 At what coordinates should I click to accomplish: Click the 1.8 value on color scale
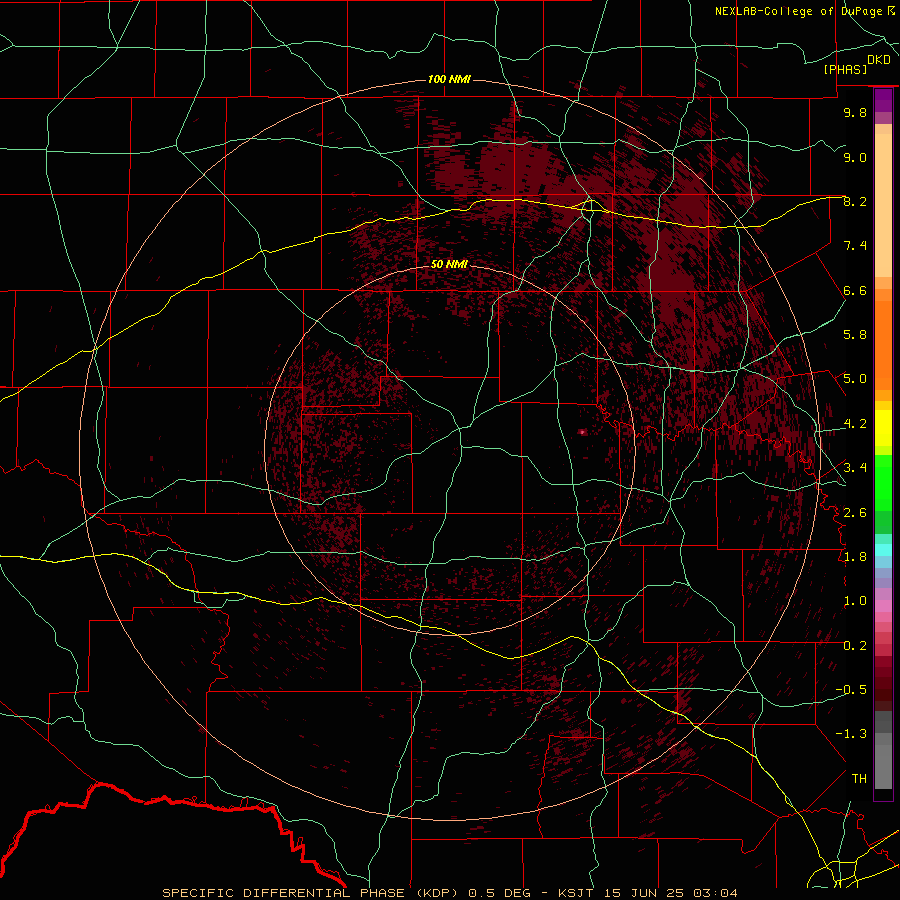click(855, 557)
